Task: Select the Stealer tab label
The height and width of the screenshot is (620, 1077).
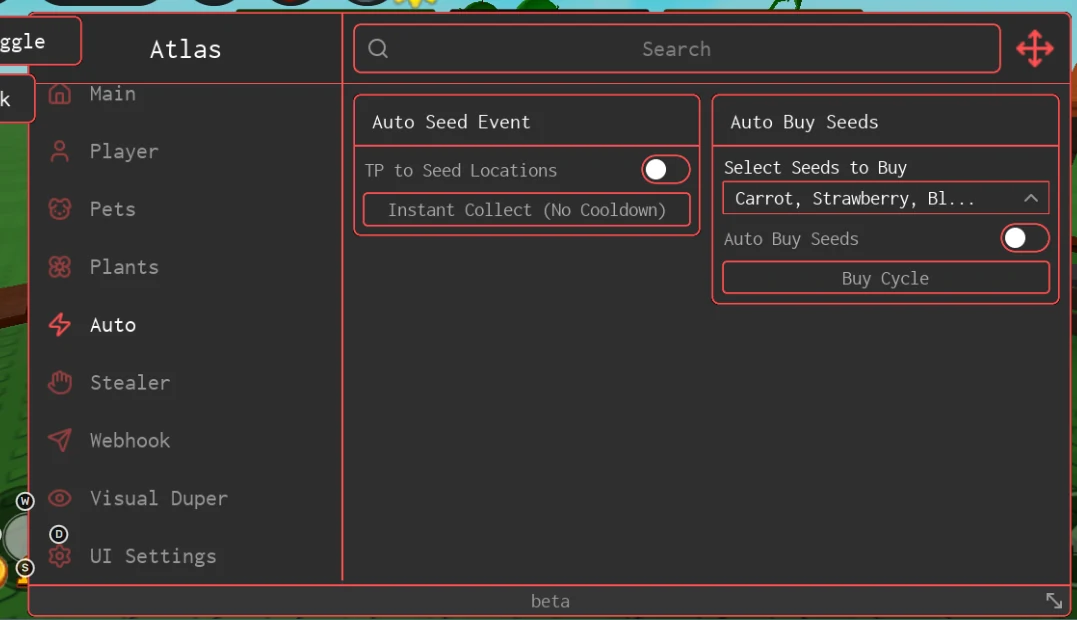Action: click(x=130, y=382)
